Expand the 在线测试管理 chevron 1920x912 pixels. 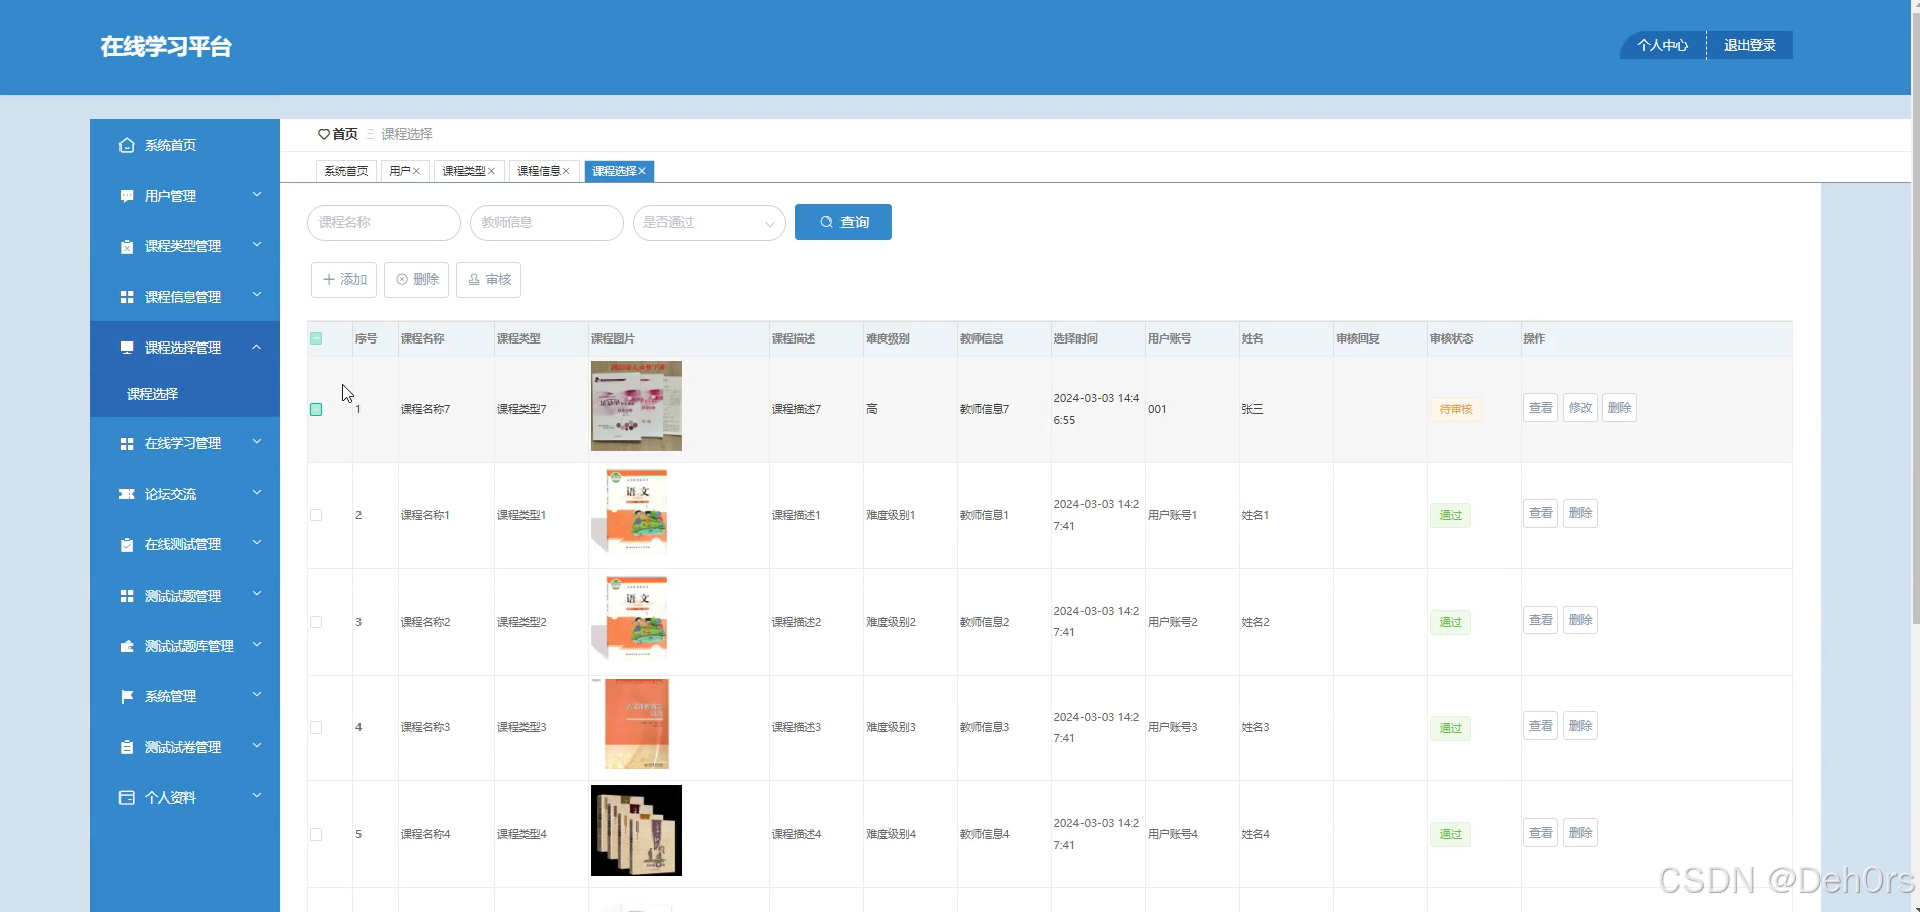point(257,543)
